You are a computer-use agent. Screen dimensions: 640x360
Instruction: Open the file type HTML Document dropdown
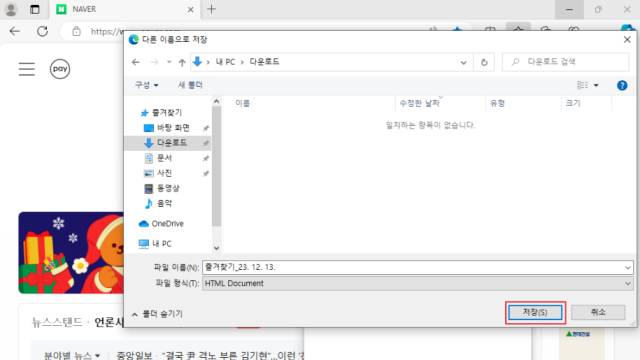pos(418,283)
